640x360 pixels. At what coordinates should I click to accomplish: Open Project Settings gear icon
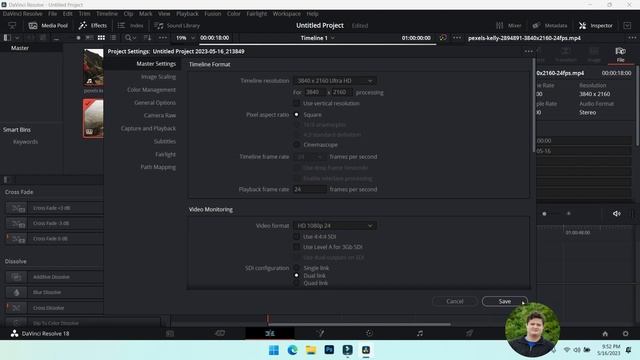coord(625,333)
